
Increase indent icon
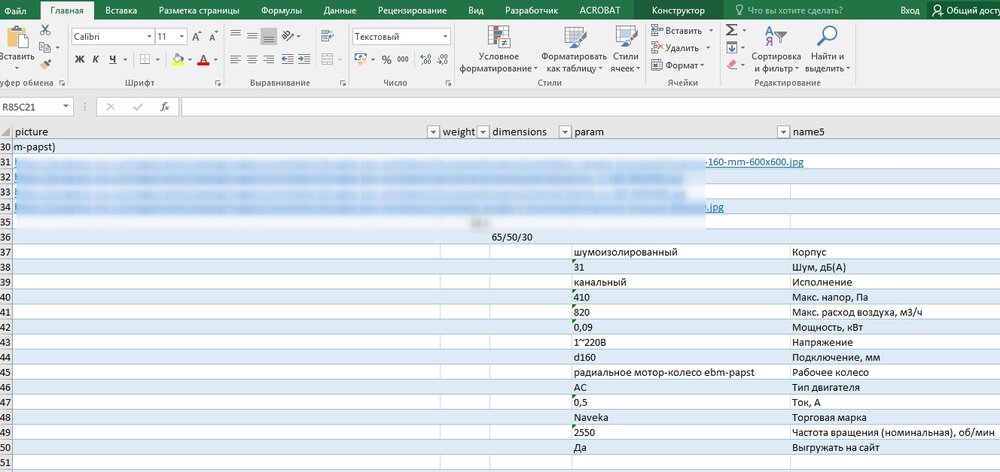coord(304,59)
